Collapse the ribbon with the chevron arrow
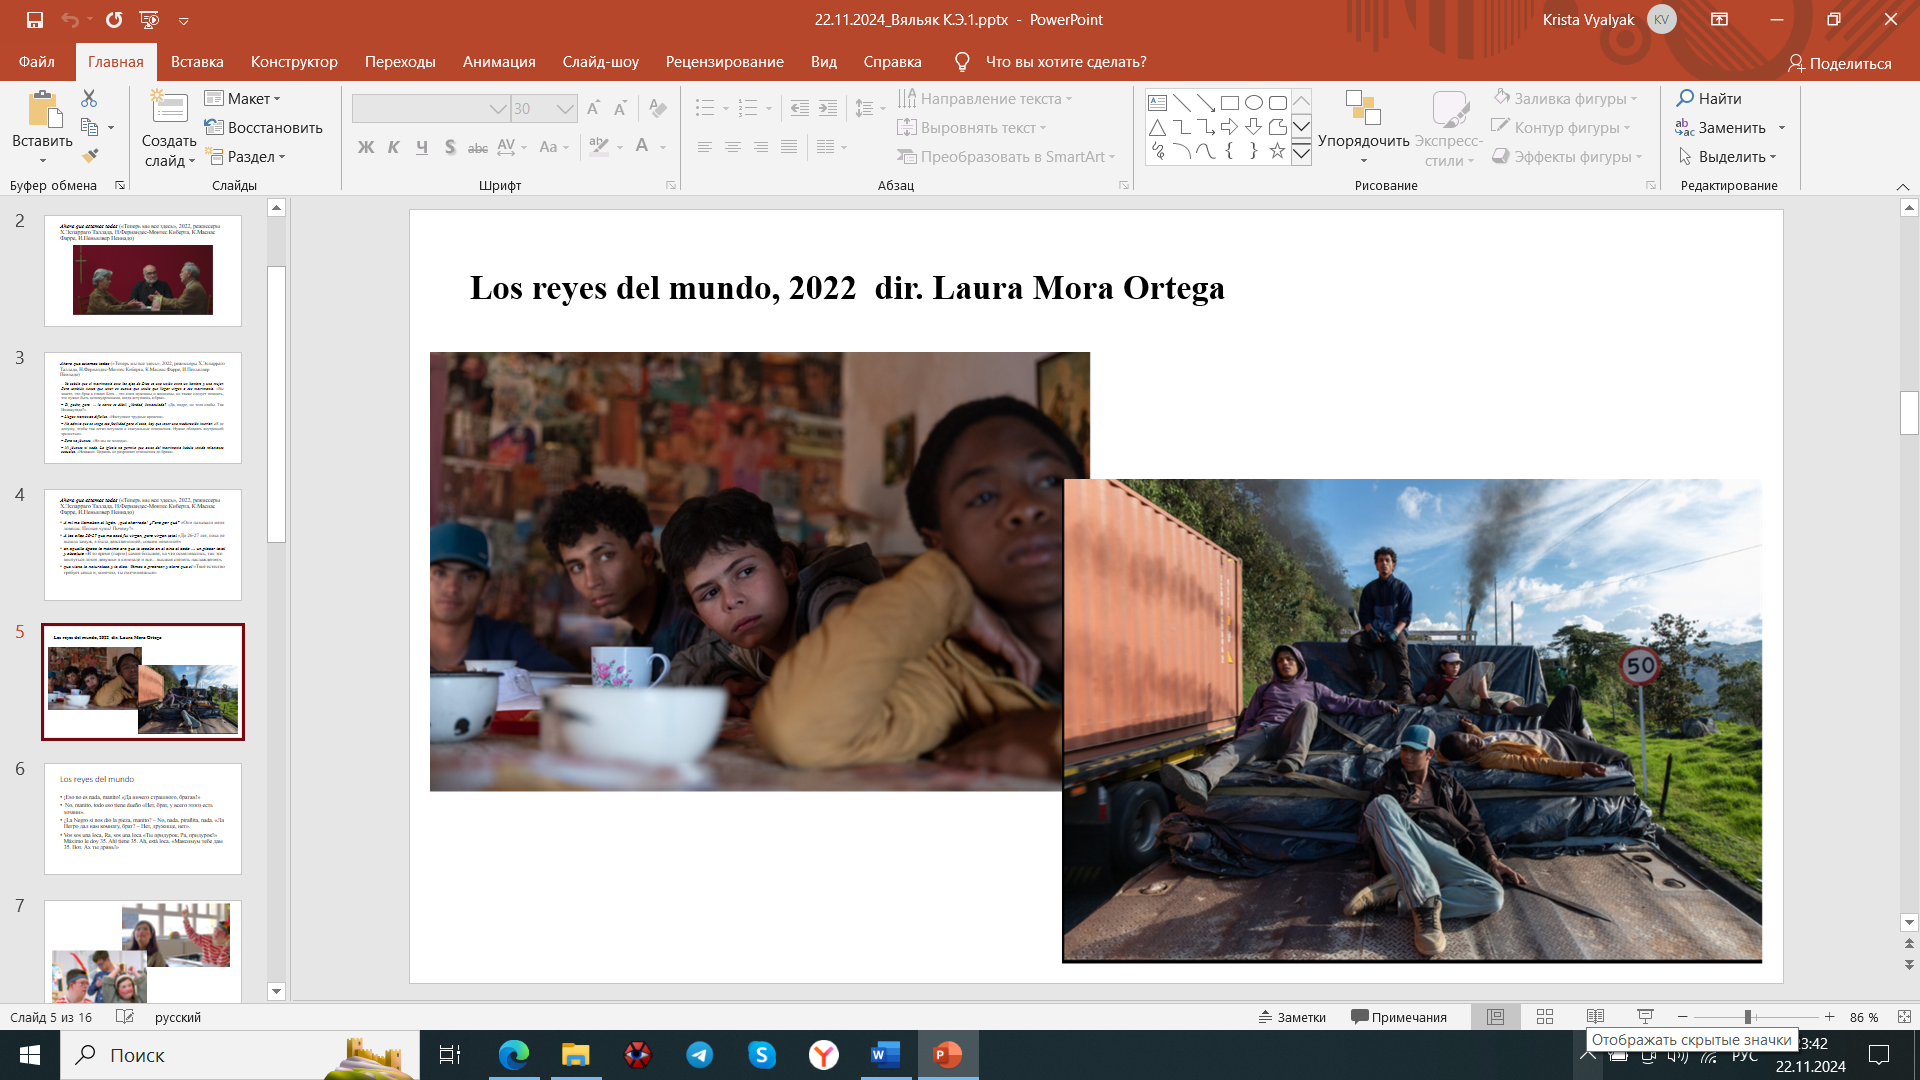 pyautogui.click(x=1903, y=187)
